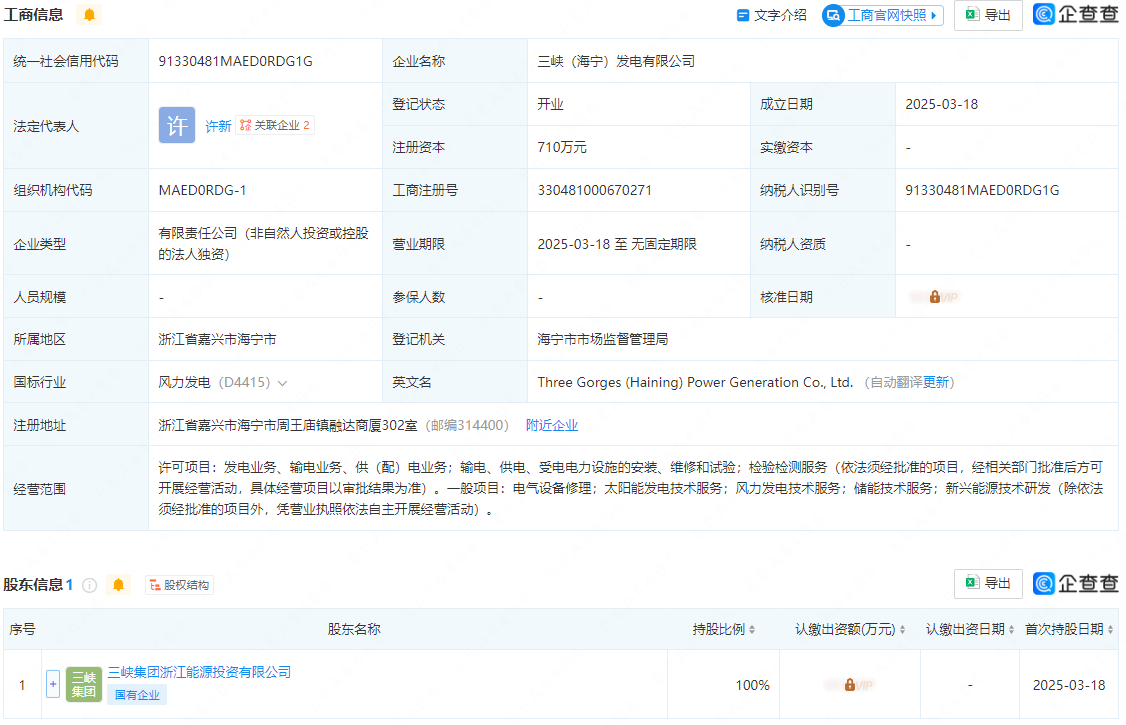
Task: Click the 企查查 logo in the 工商信息 header
Action: pos(1076,15)
